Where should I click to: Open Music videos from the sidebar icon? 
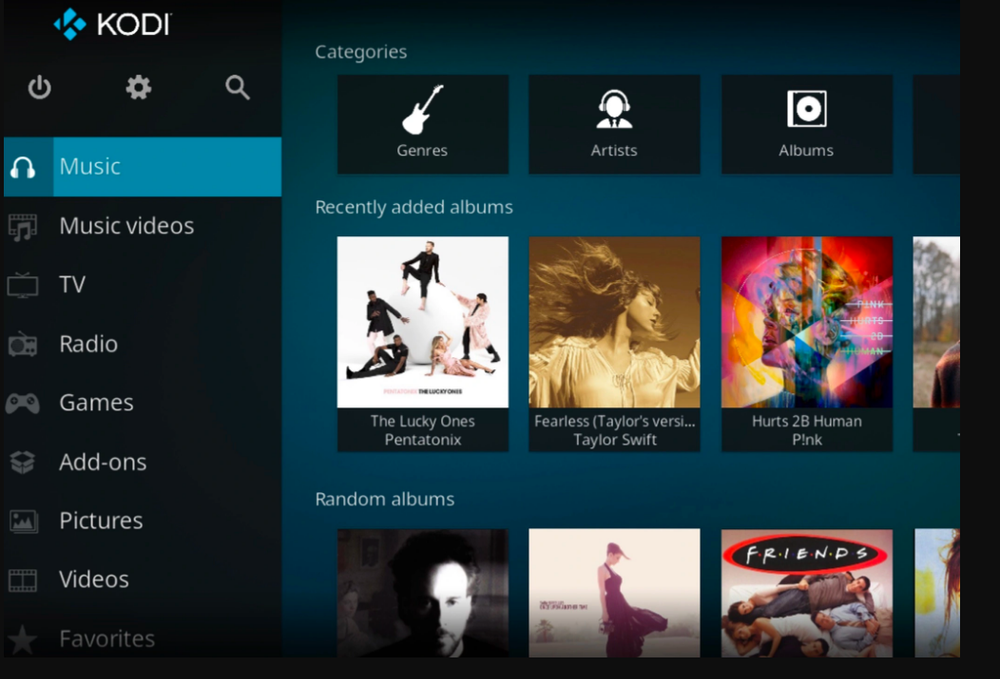coord(24,225)
